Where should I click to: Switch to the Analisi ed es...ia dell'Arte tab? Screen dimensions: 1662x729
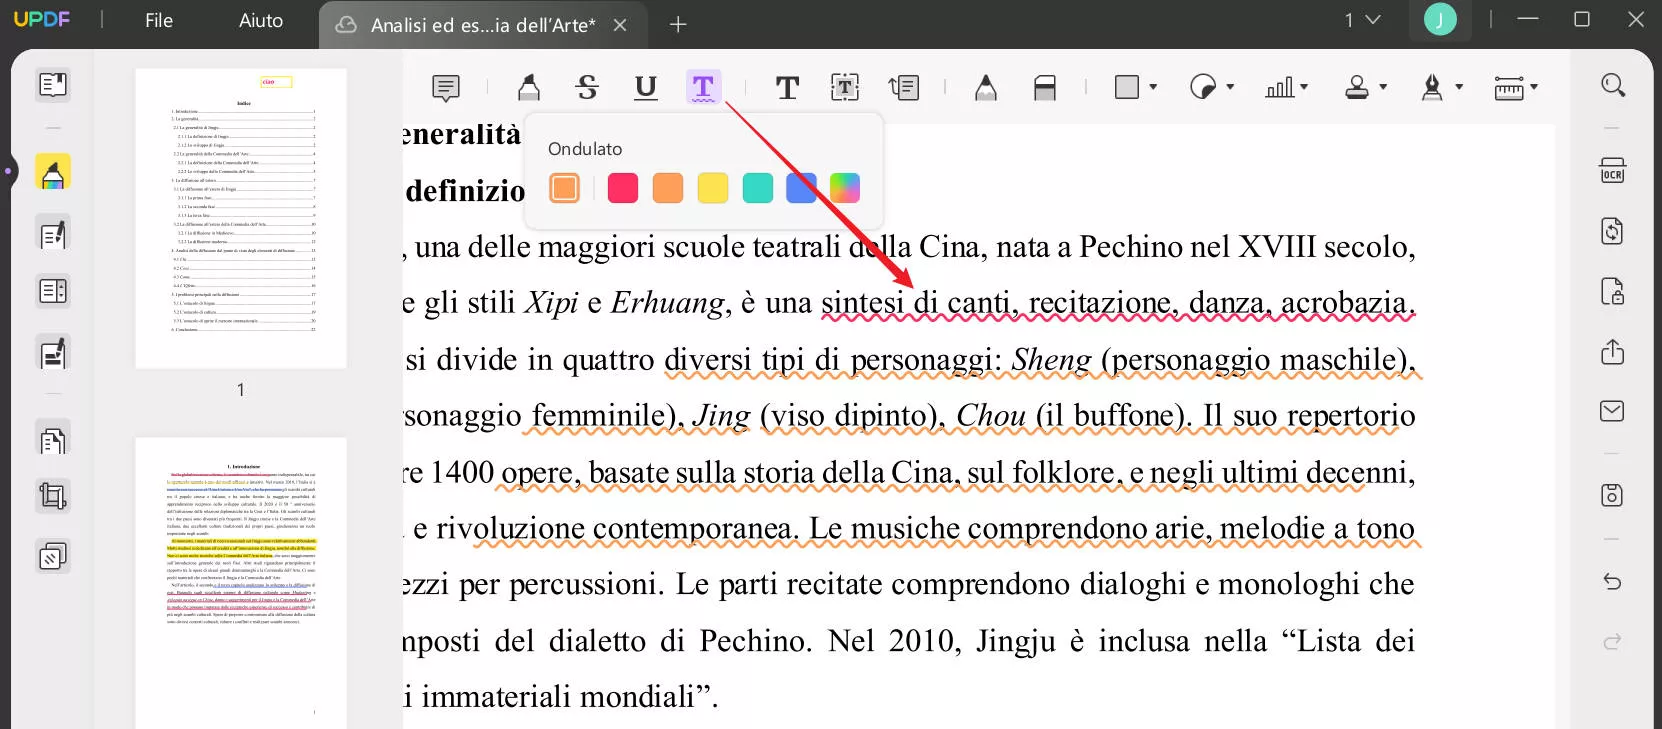(482, 25)
